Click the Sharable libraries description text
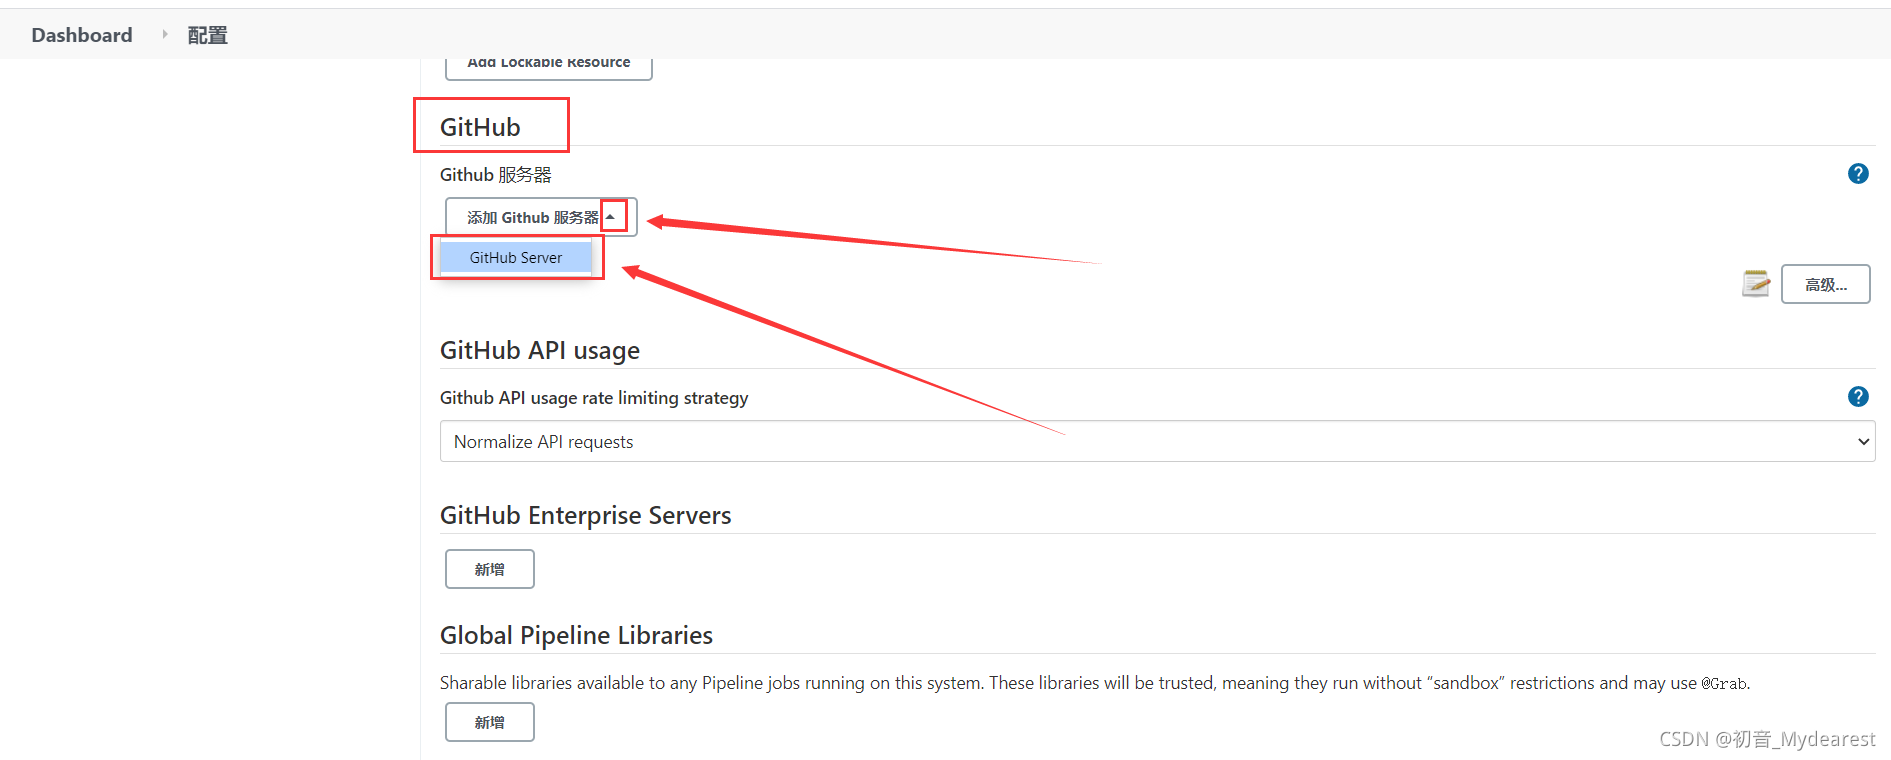1891x760 pixels. 1095,683
